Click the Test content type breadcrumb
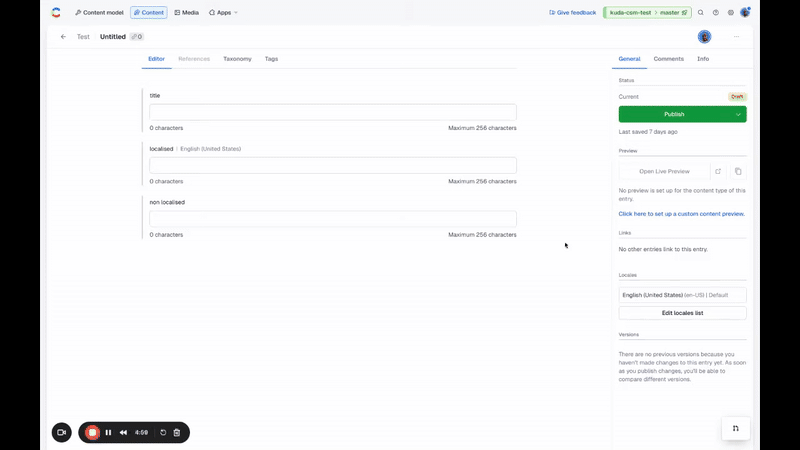Image resolution: width=800 pixels, height=450 pixels. 83,37
